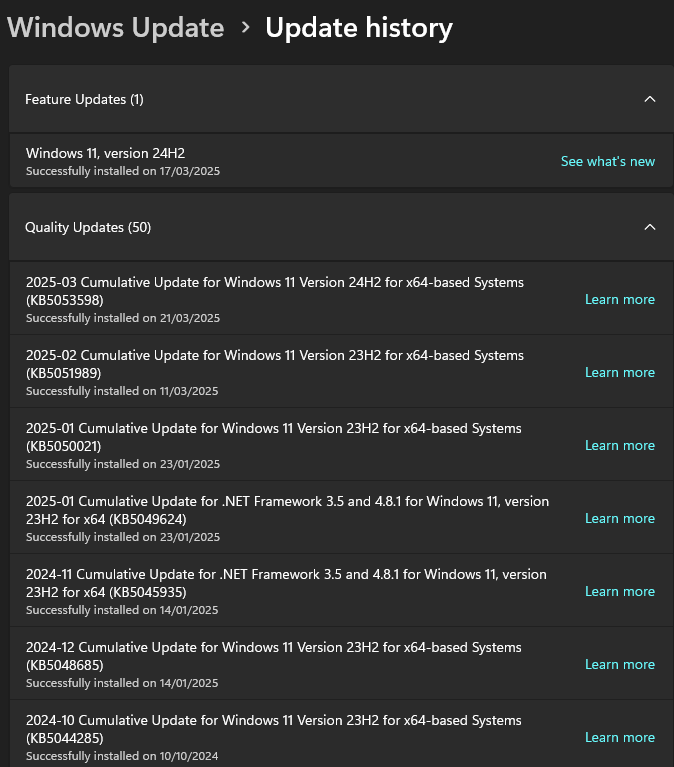Select 2025-01 Cumulative Update 23H2 Systems title

coord(274,437)
